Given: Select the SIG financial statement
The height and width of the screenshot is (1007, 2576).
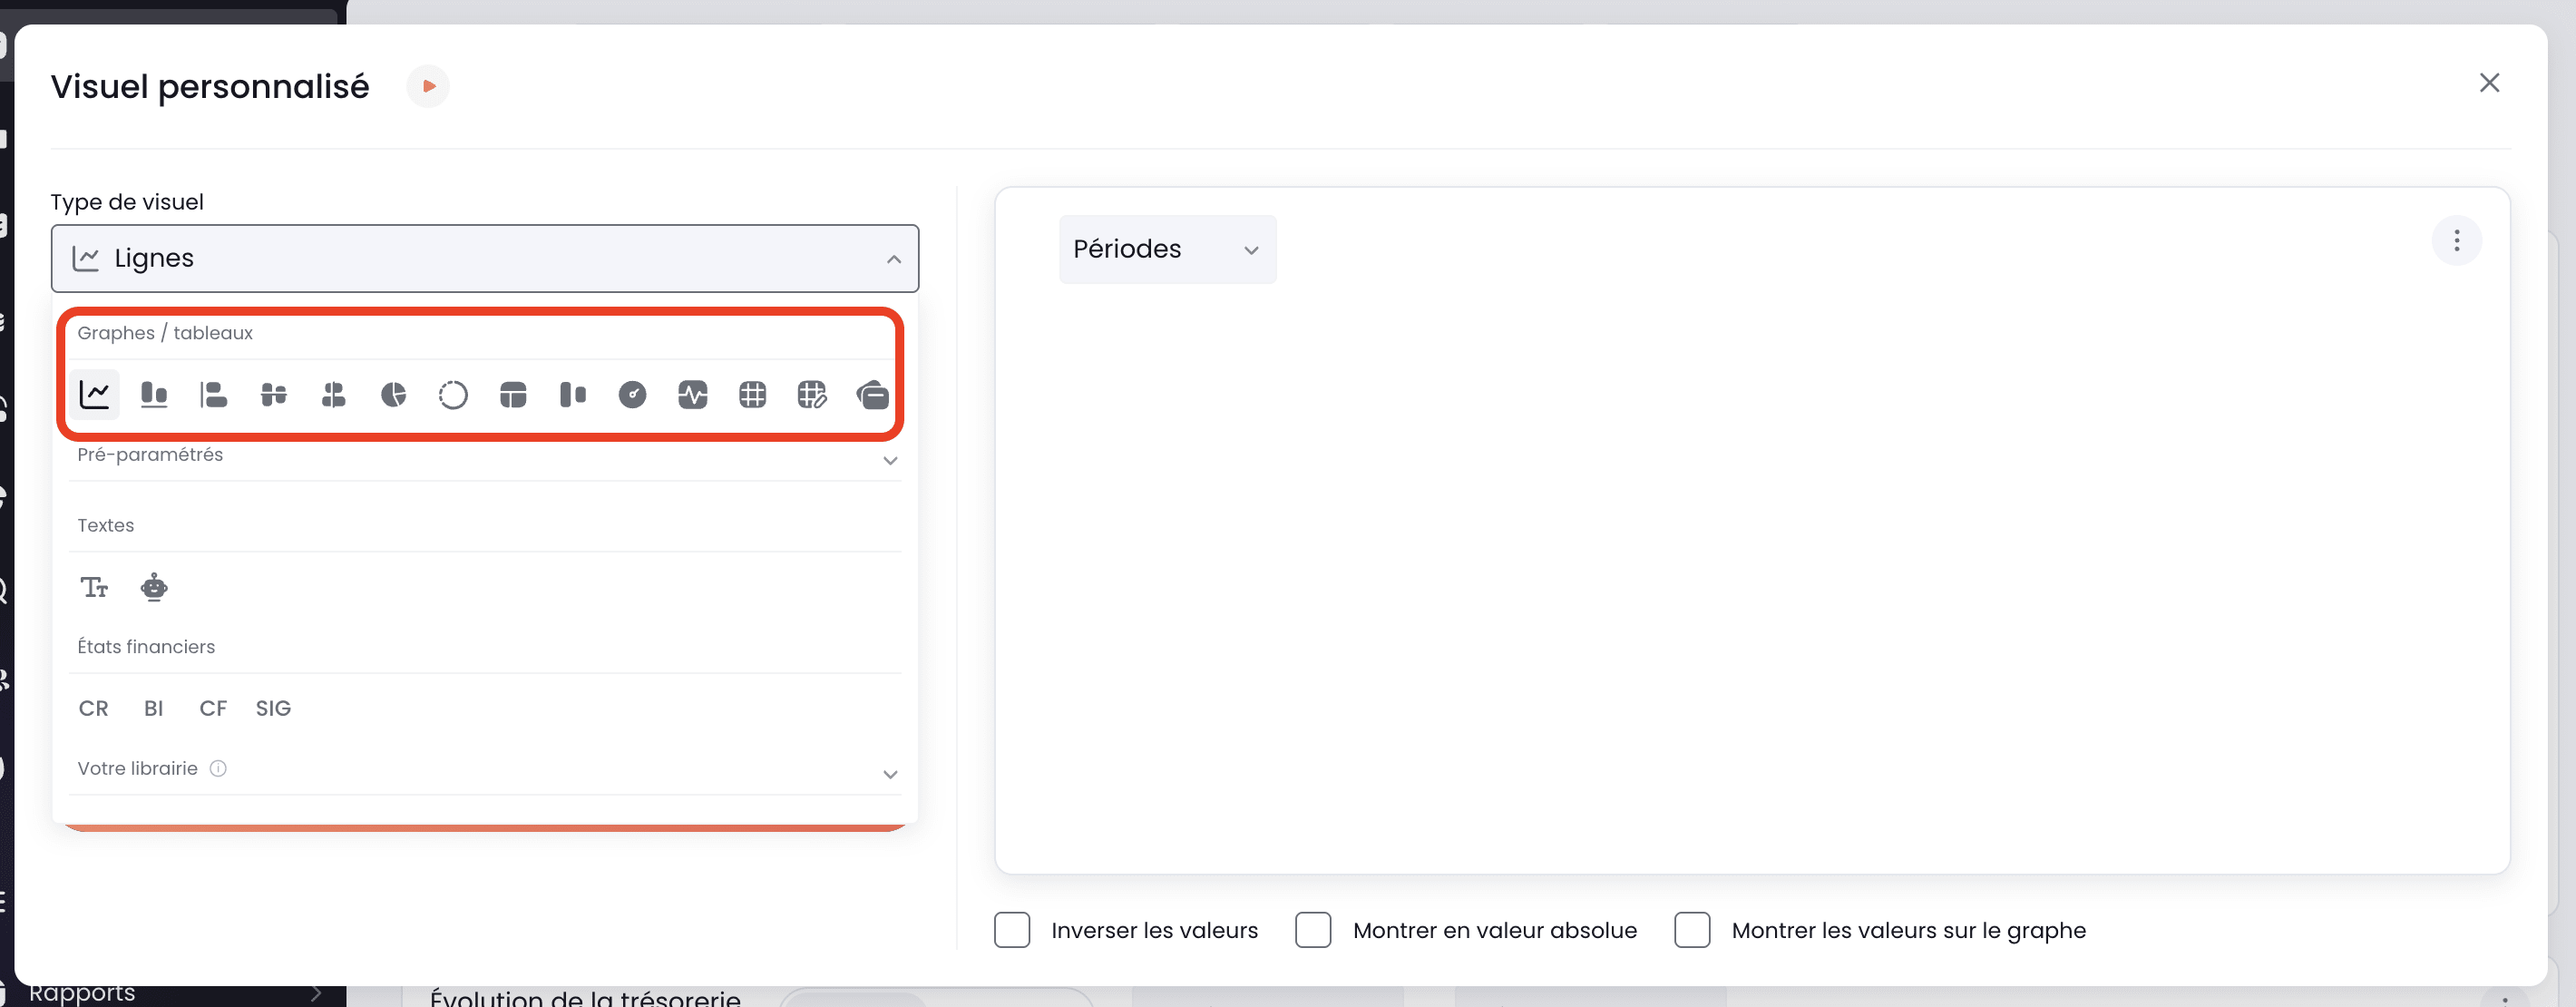Looking at the screenshot, I should pyautogui.click(x=273, y=708).
